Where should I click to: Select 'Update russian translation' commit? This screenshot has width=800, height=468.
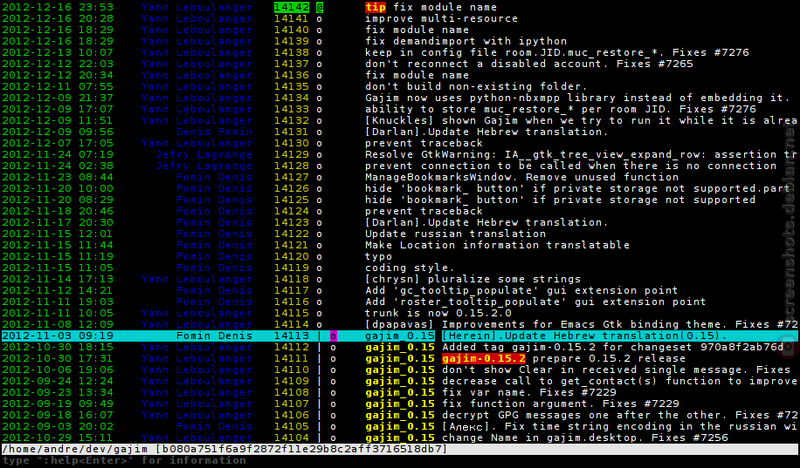click(x=455, y=234)
